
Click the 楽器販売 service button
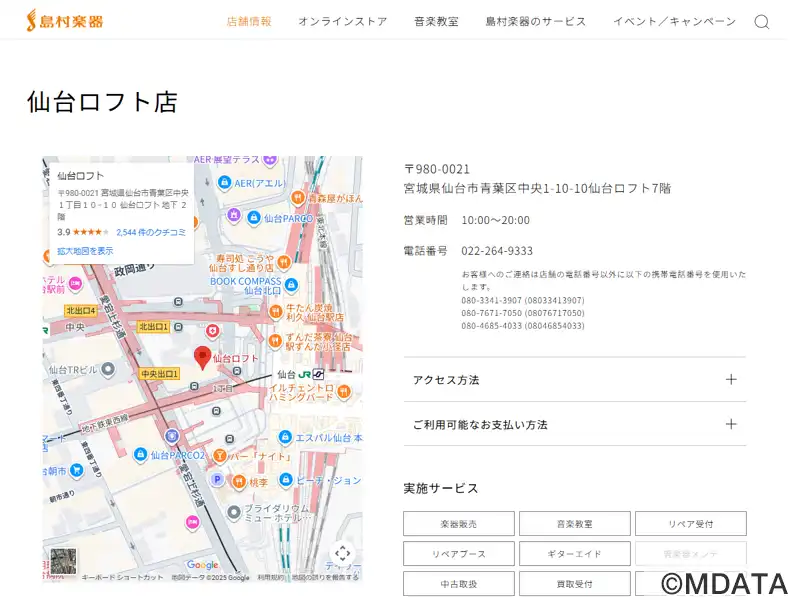point(459,524)
